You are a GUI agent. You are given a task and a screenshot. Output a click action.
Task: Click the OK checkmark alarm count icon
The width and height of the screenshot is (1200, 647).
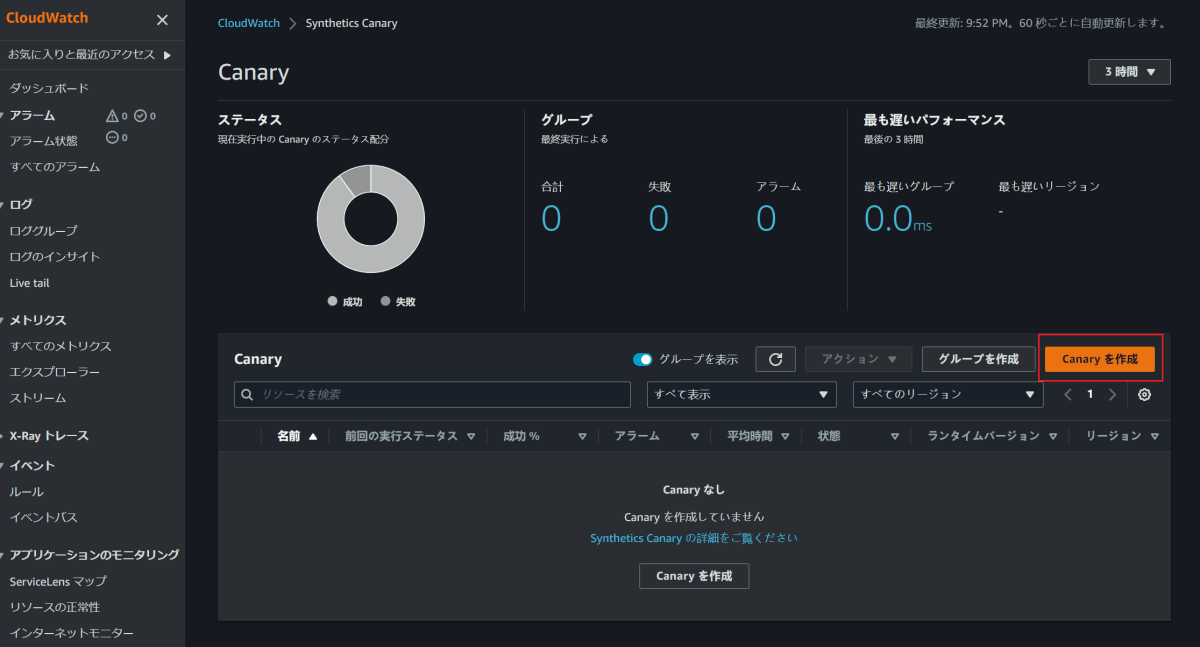click(x=141, y=116)
